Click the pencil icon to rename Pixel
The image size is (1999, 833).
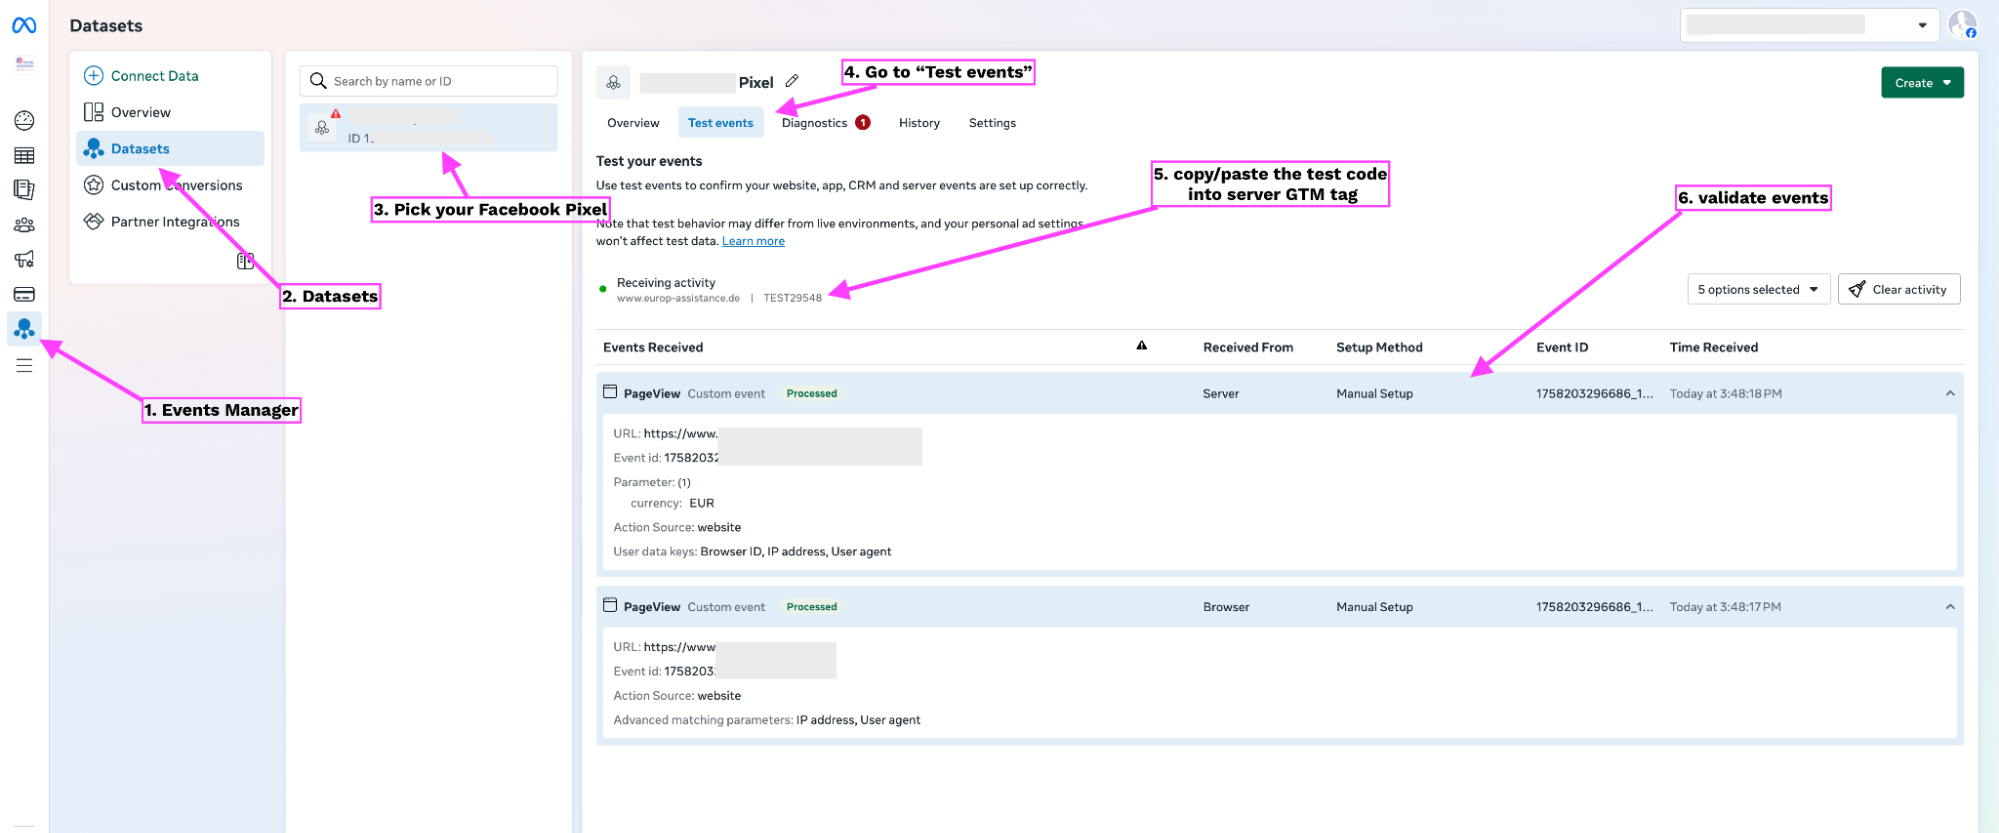click(792, 81)
